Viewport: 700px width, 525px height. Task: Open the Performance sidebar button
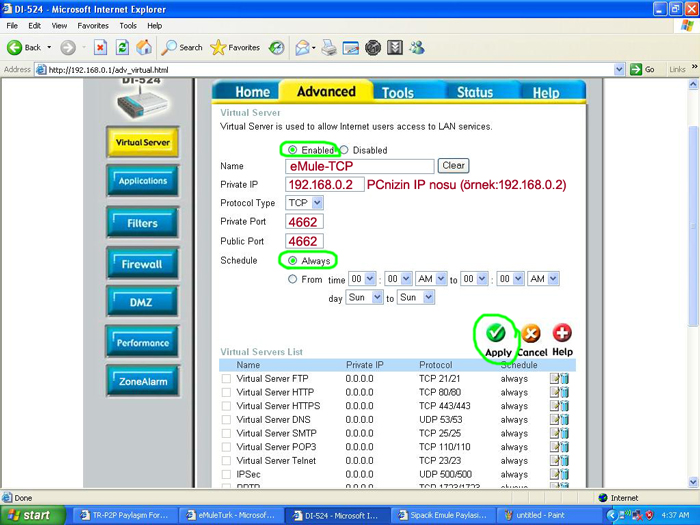click(x=142, y=342)
